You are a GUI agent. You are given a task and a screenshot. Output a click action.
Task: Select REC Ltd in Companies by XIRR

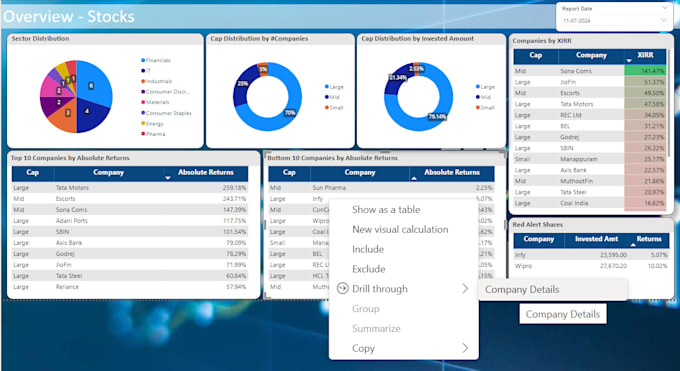tap(571, 115)
